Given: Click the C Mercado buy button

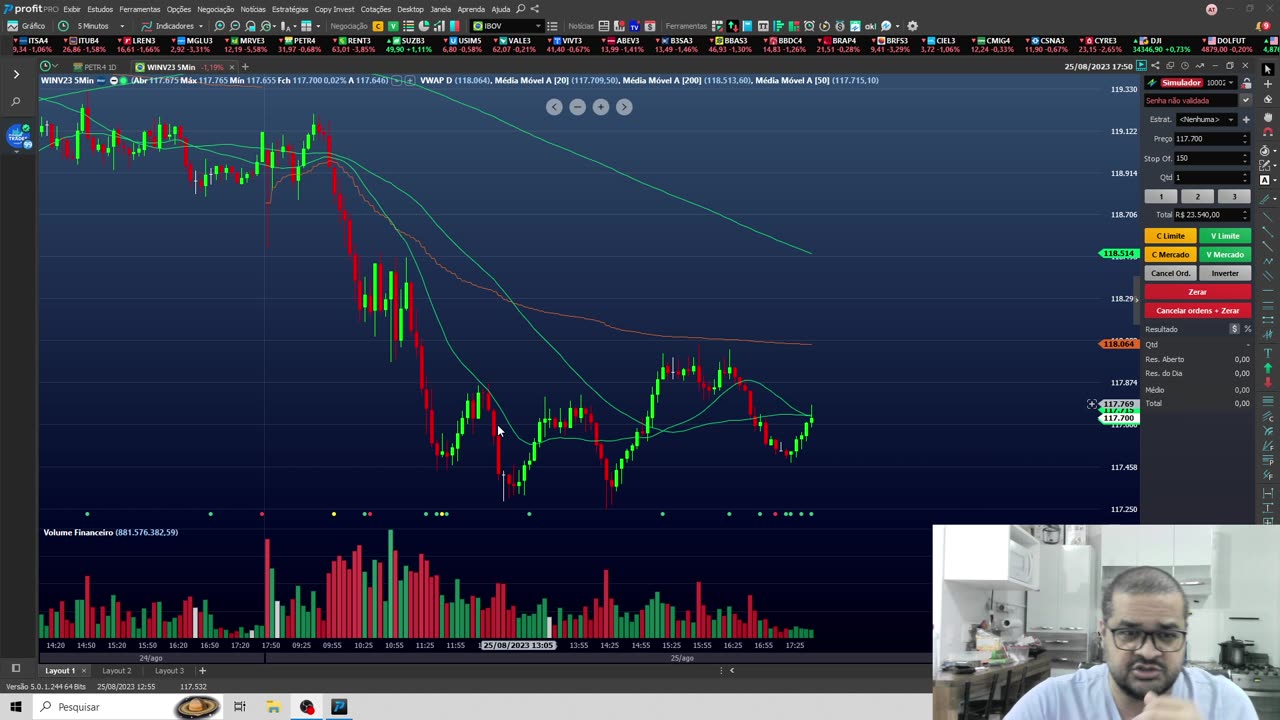Looking at the screenshot, I should pyautogui.click(x=1170, y=255).
